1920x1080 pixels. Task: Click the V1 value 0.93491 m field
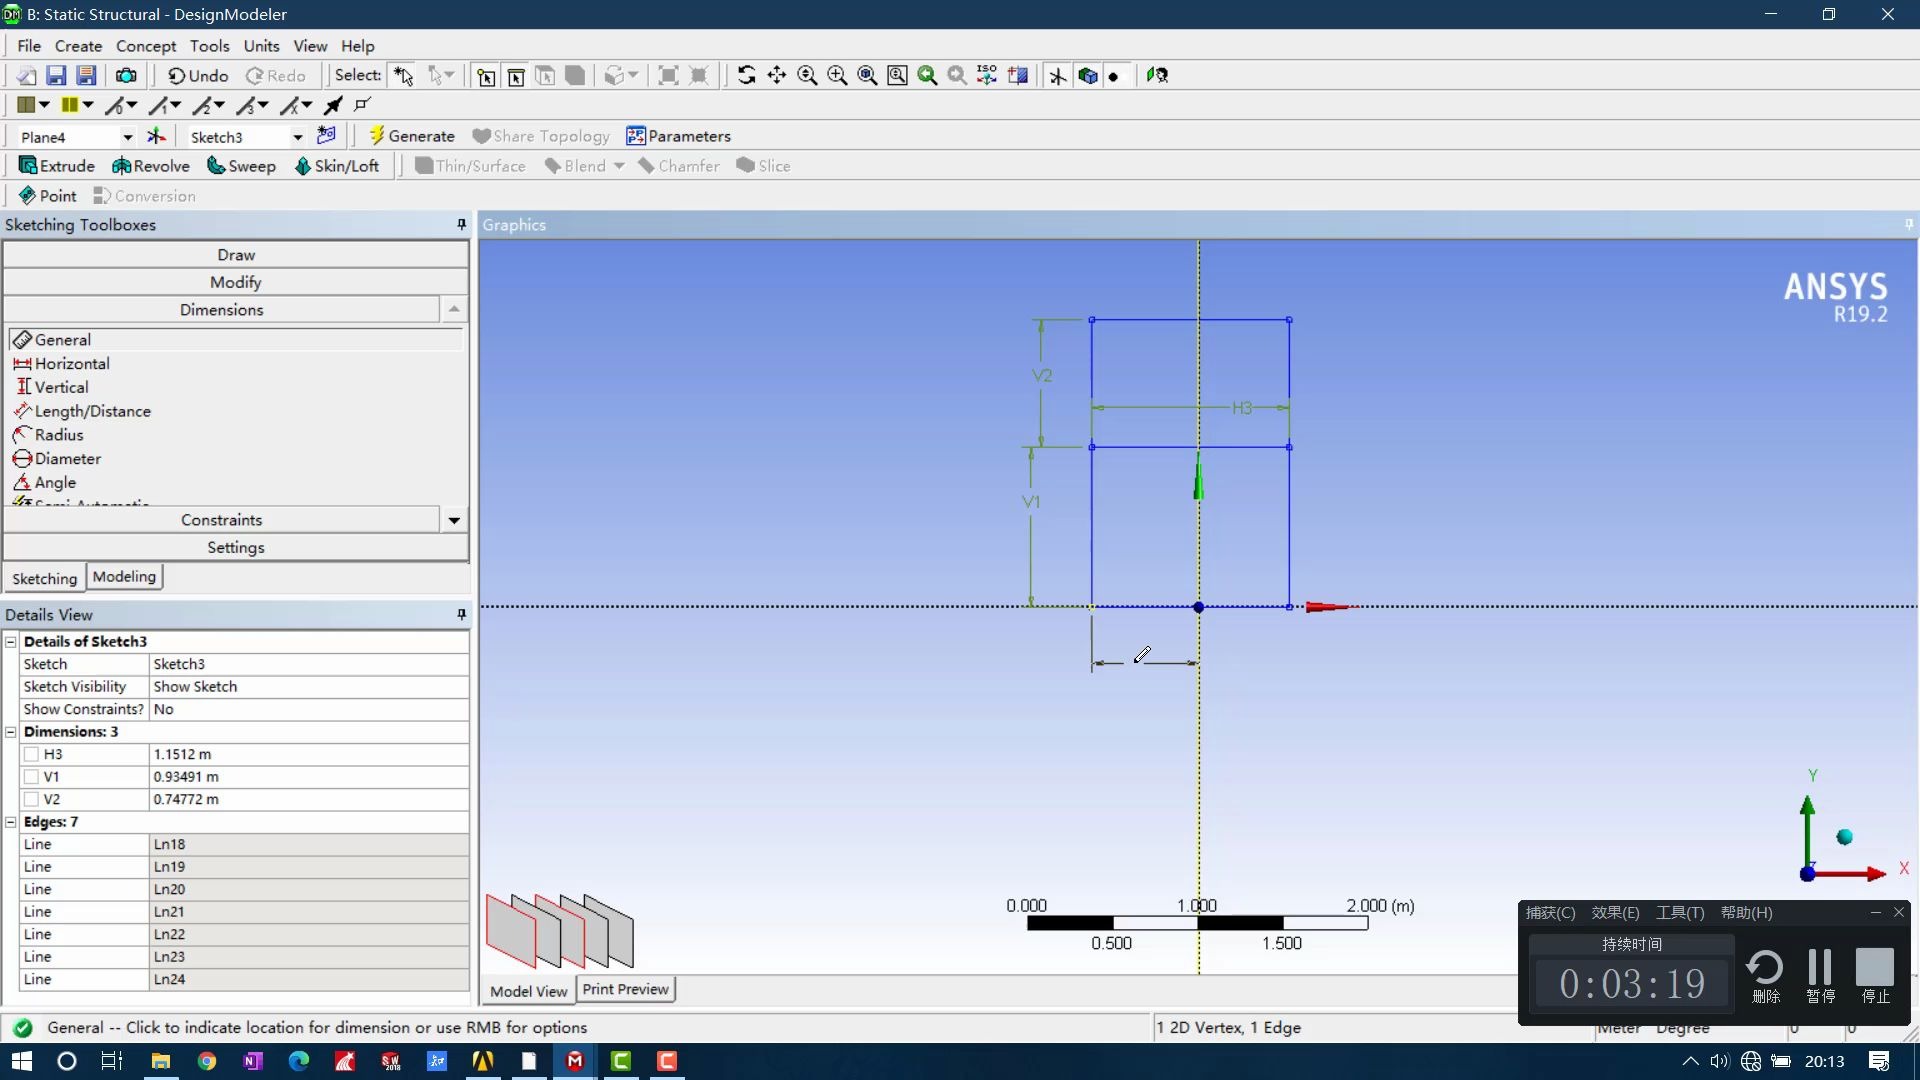(x=309, y=777)
